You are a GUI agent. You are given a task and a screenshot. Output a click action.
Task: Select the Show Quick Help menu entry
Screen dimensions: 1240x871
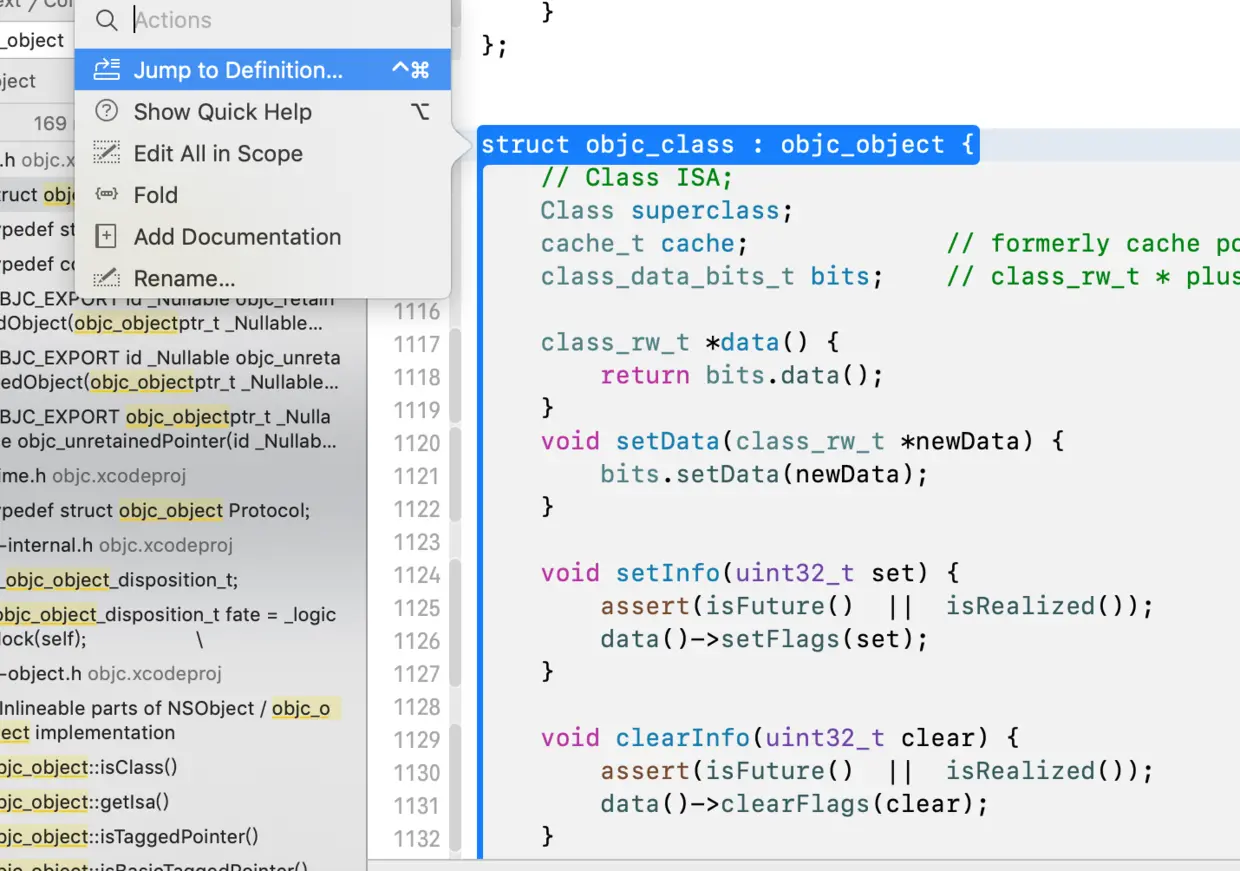[262, 112]
